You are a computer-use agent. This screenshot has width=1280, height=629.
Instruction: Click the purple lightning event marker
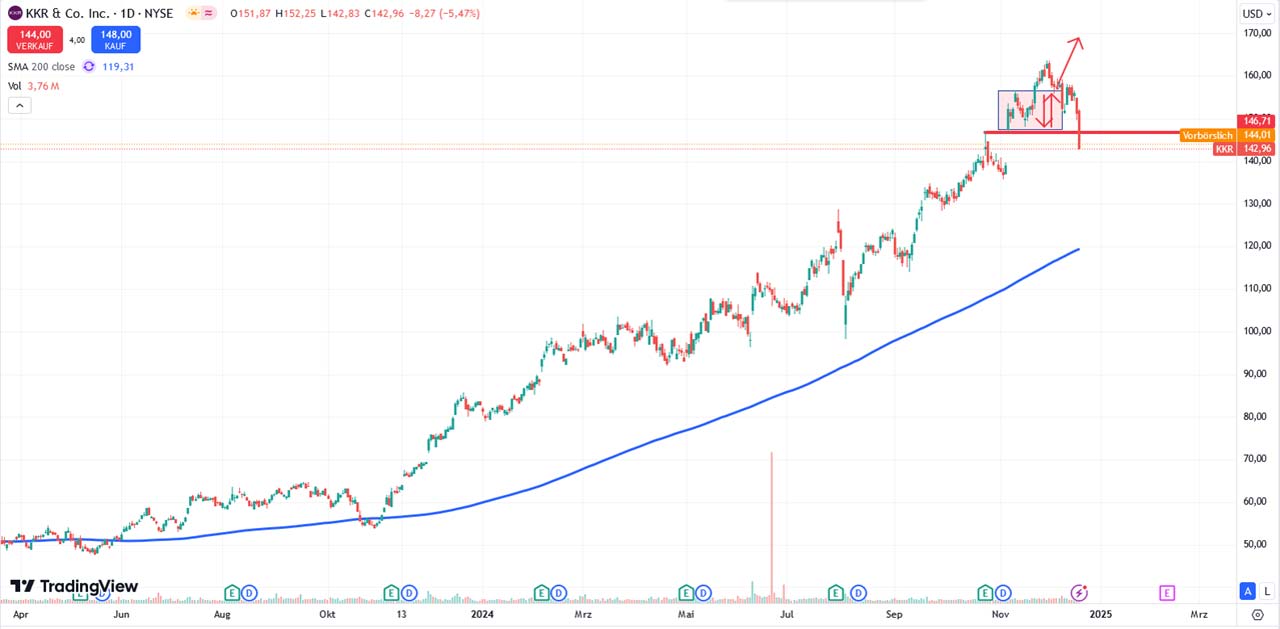(1080, 592)
